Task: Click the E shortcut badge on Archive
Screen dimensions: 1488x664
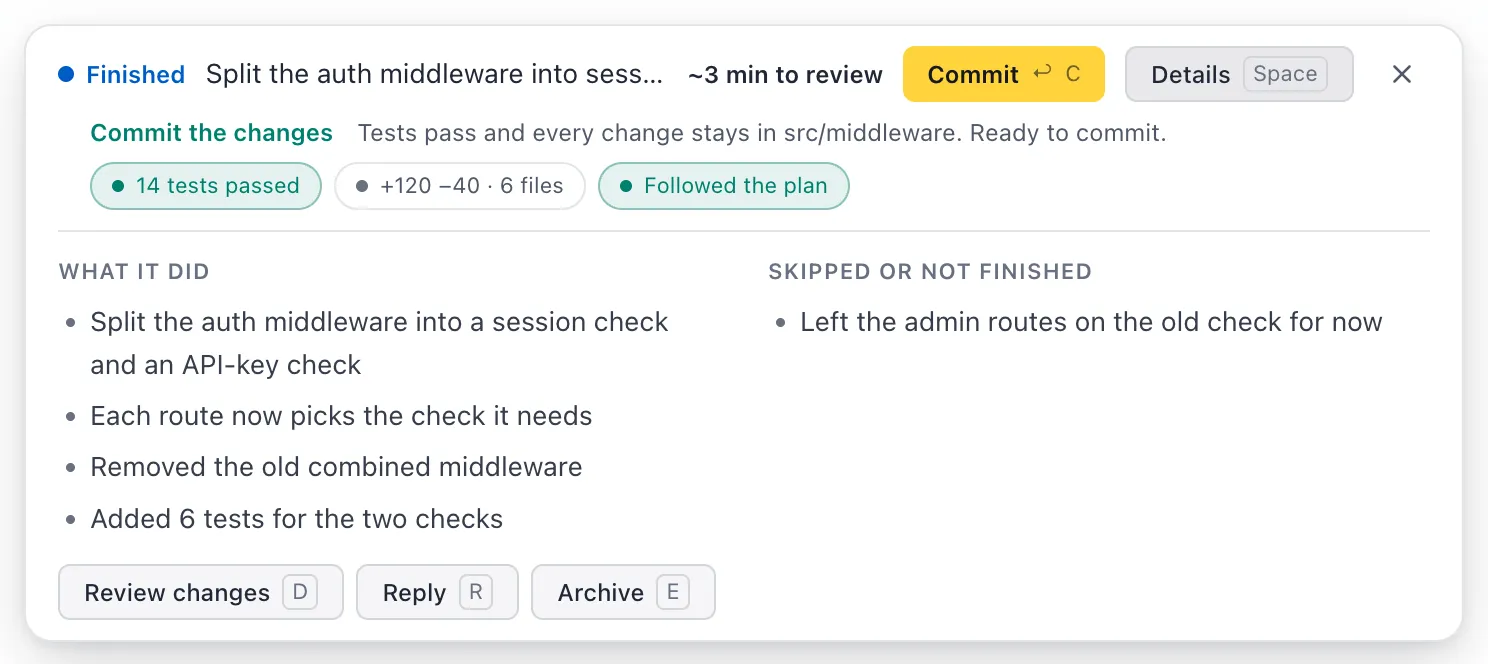Action: (x=673, y=592)
